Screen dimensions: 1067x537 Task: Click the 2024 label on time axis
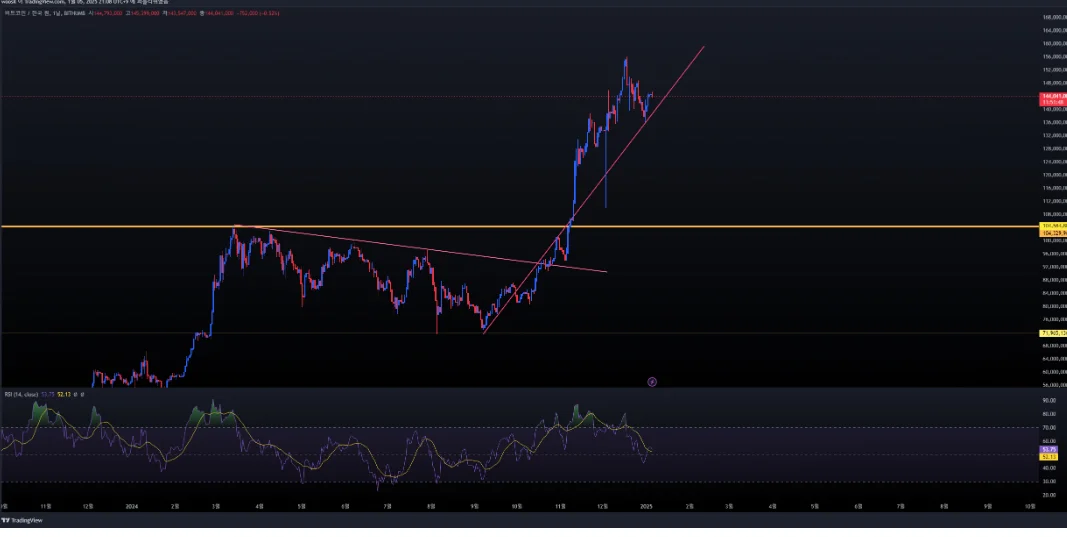coord(132,506)
